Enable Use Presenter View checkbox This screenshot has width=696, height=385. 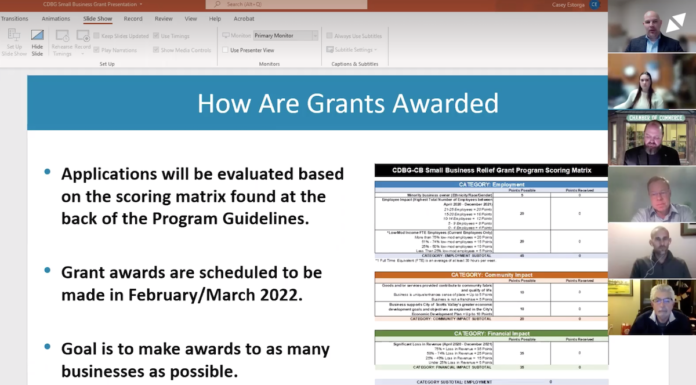(x=225, y=50)
